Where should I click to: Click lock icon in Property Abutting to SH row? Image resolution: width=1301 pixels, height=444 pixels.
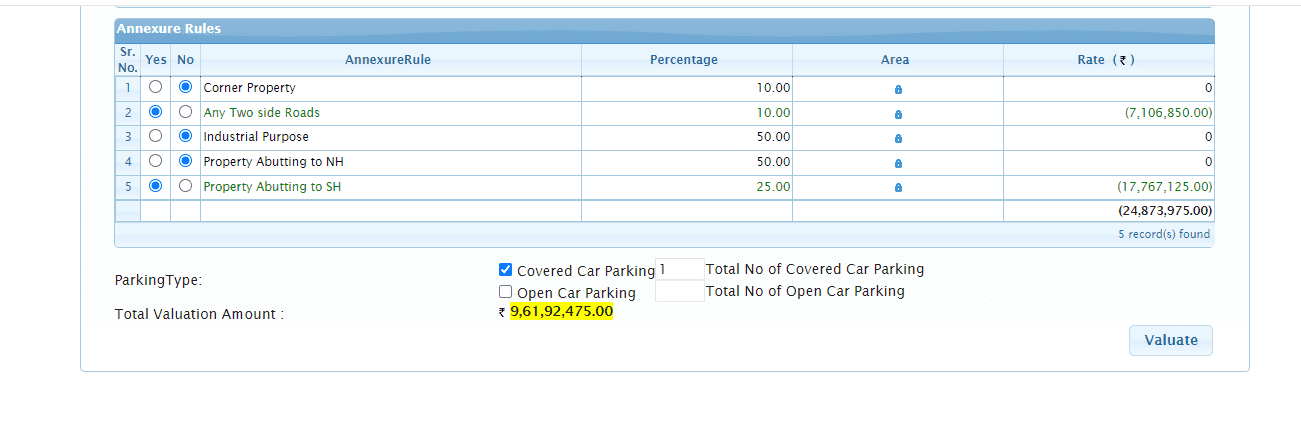898,187
